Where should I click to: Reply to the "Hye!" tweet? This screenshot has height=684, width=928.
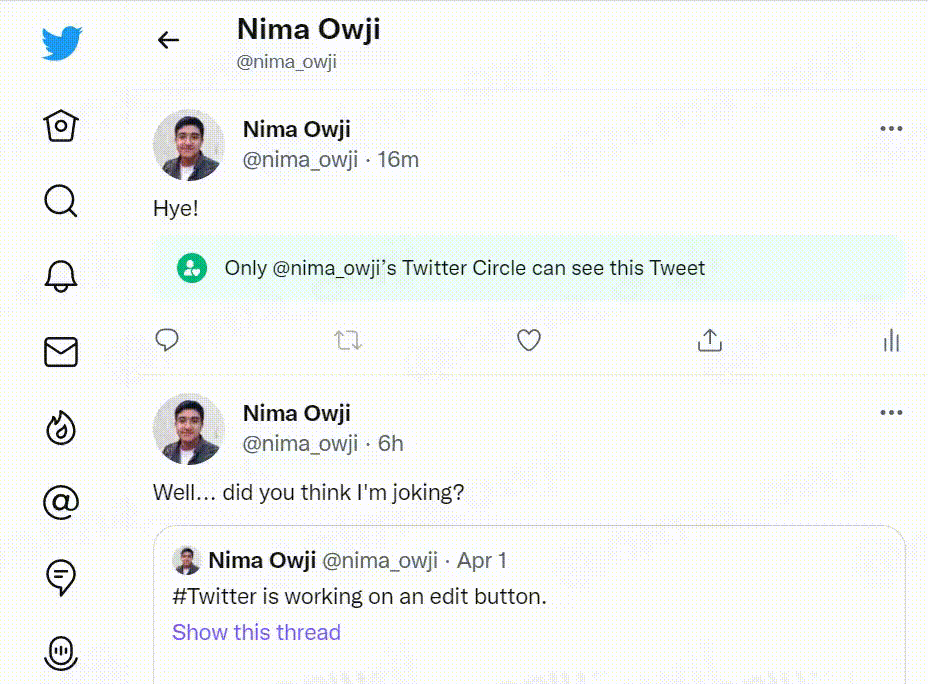coord(167,341)
